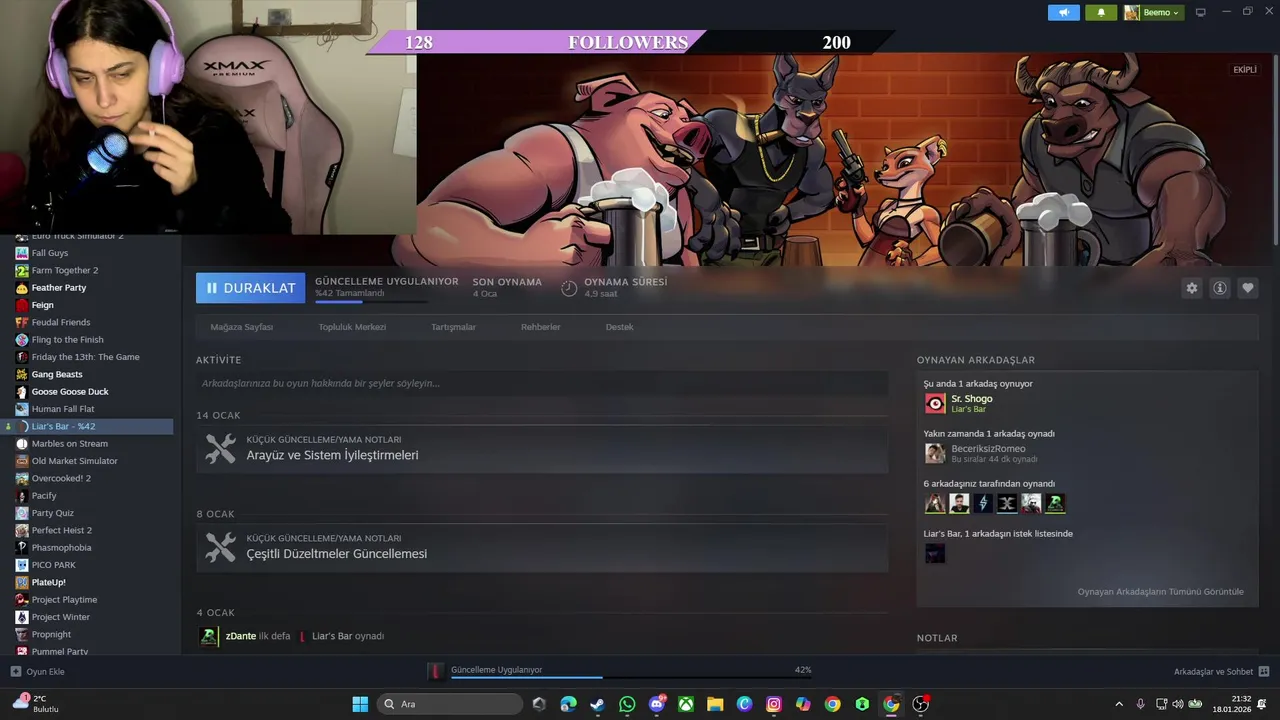Click the wrench icon of 14 Ocak update

(x=220, y=449)
